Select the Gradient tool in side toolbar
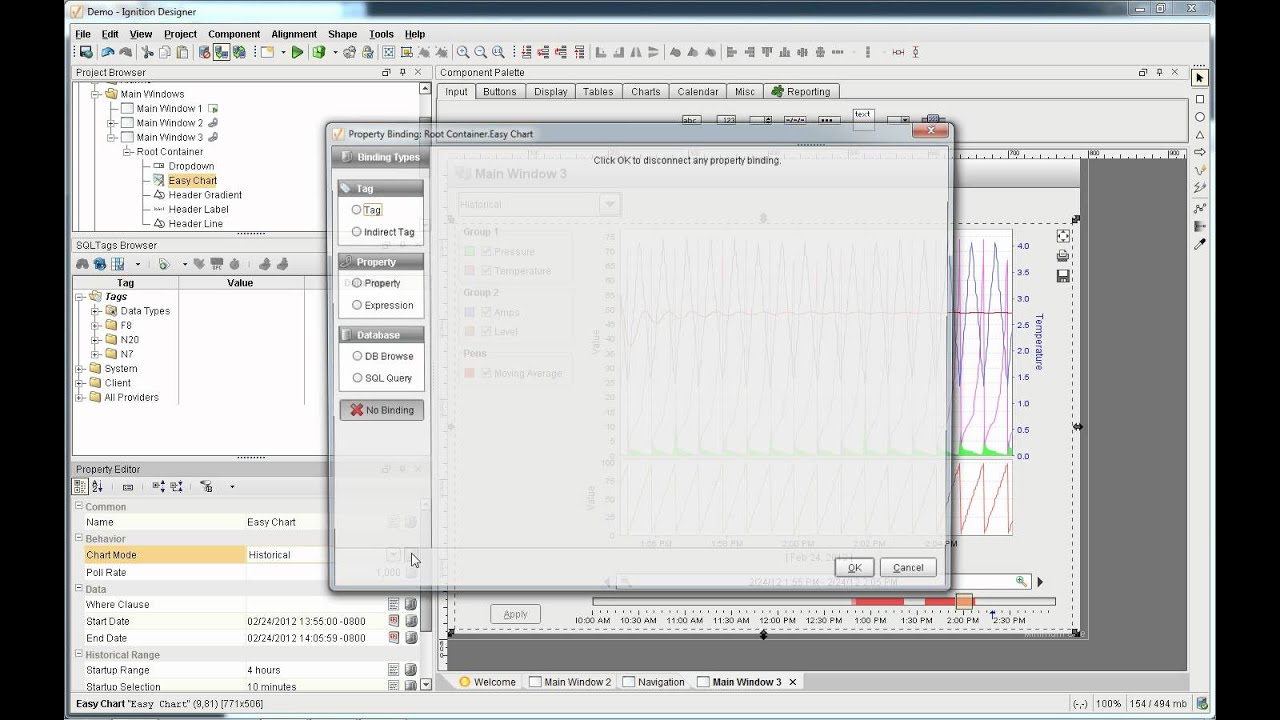The width and height of the screenshot is (1280, 720). tap(1200, 226)
